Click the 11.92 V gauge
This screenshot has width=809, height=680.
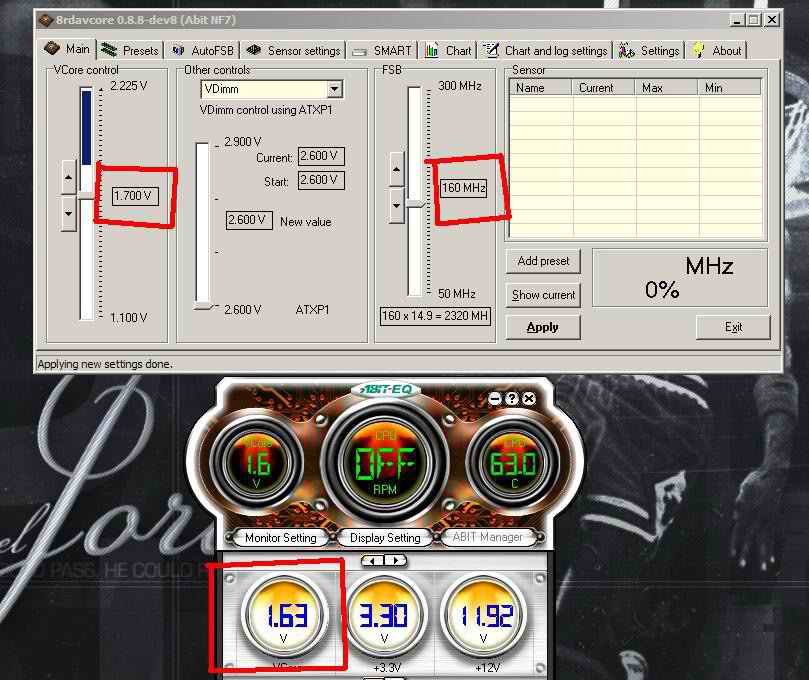(x=485, y=617)
